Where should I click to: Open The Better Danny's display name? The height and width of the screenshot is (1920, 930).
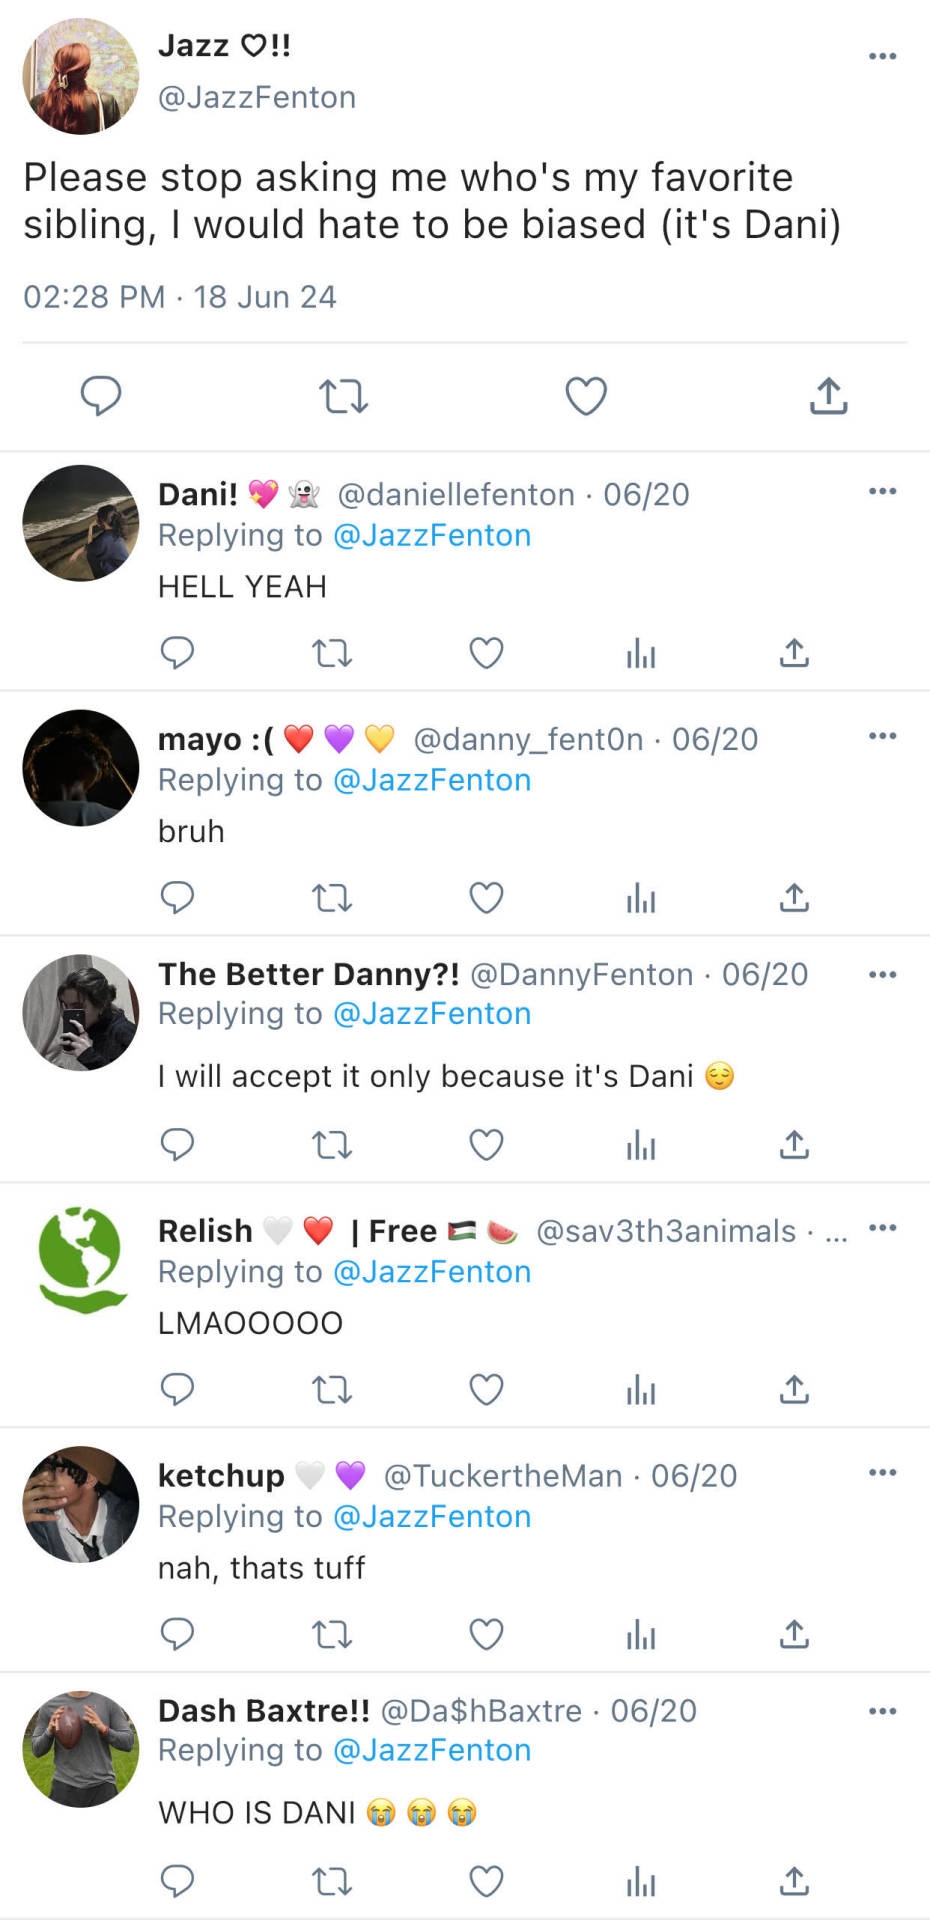pyautogui.click(x=308, y=974)
